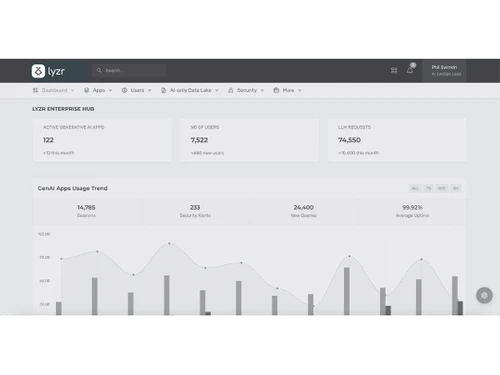The image size is (500, 375).
Task: Select the 30D time range button
Action: pyautogui.click(x=442, y=188)
